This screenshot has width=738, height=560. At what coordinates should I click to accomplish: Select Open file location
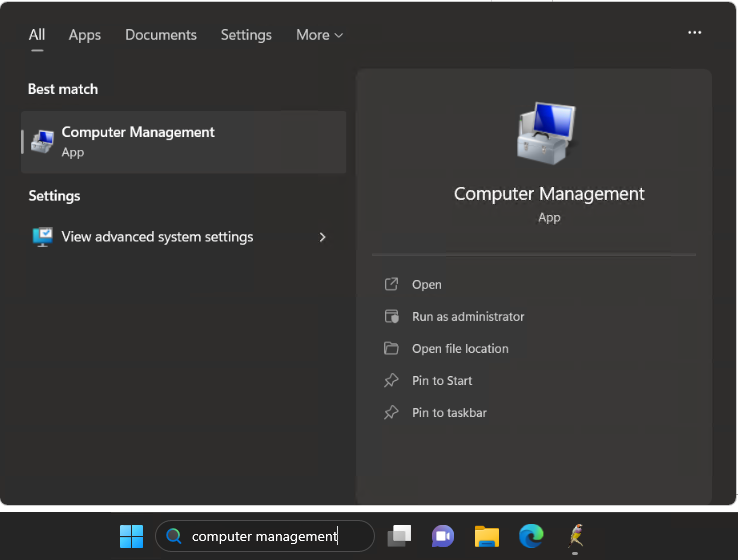point(460,348)
